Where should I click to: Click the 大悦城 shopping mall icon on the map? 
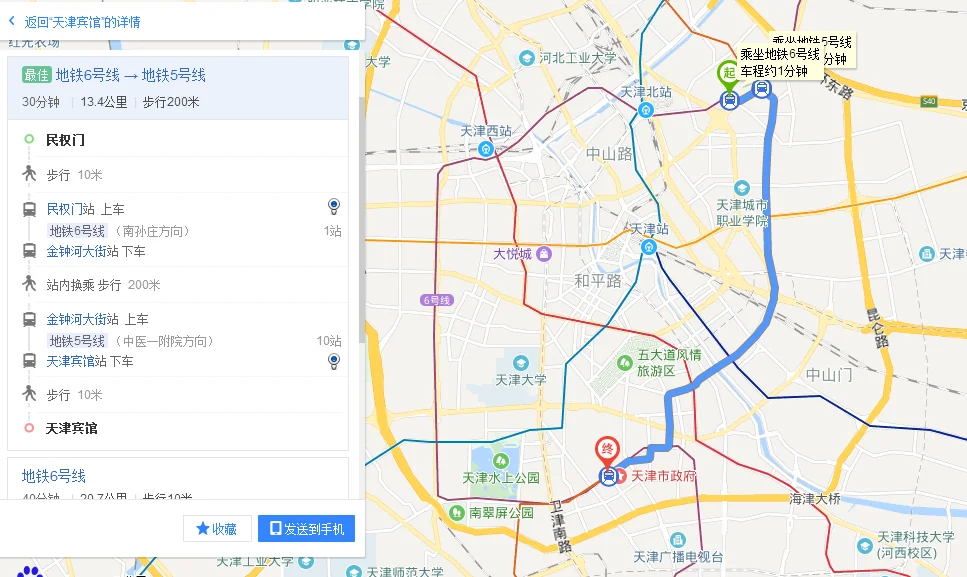[542, 253]
